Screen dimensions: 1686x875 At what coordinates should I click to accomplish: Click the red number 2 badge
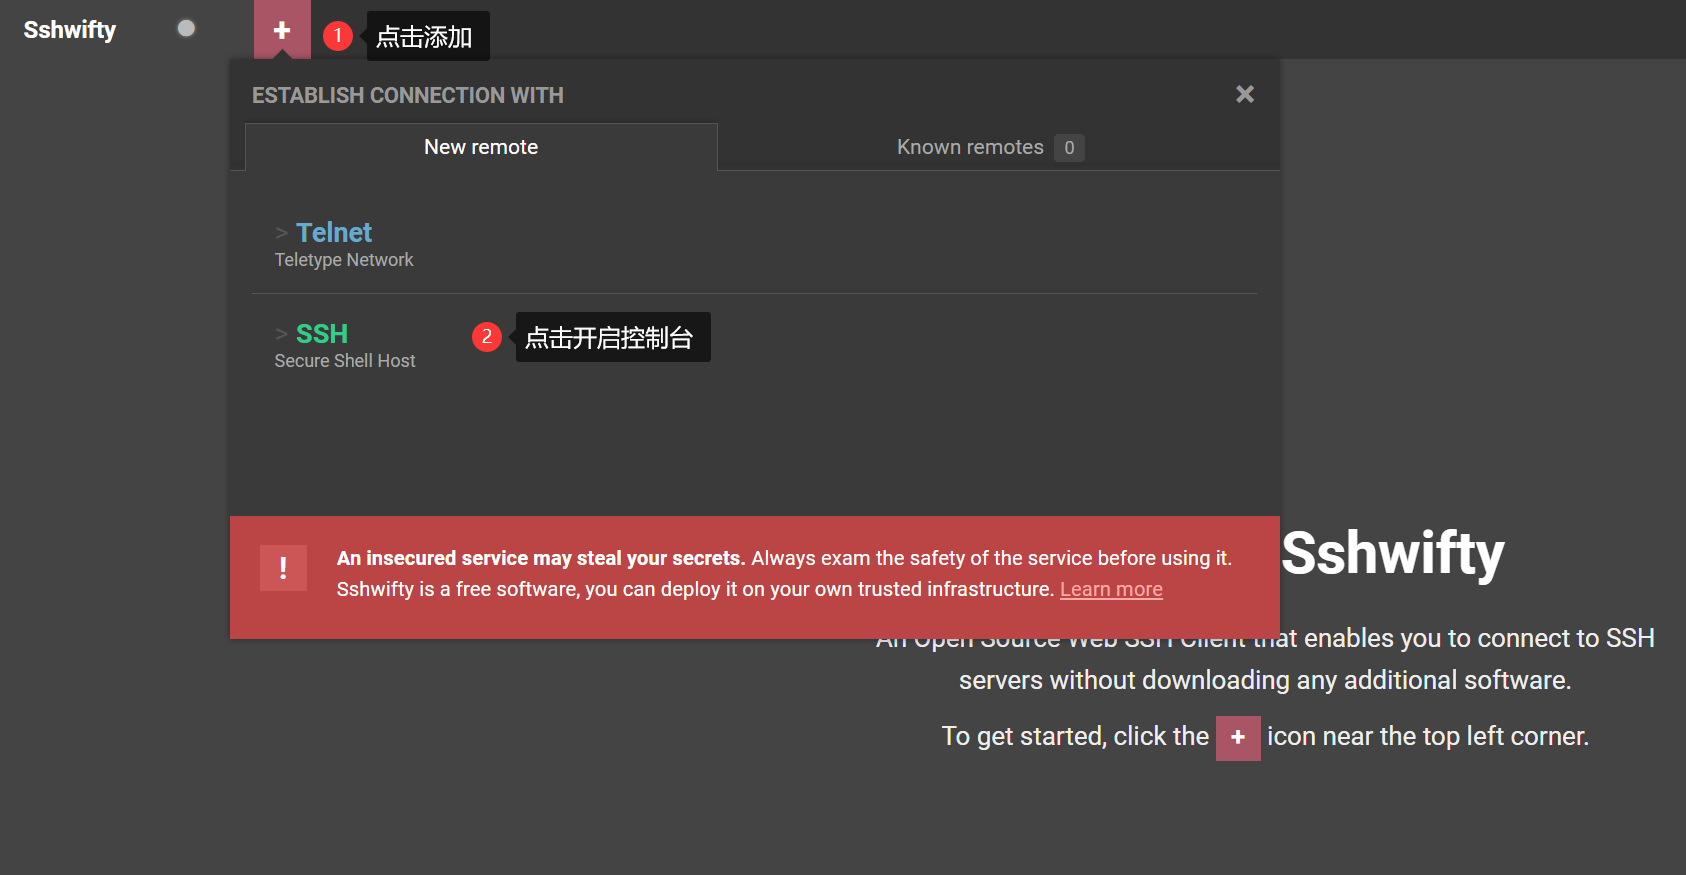pos(487,337)
